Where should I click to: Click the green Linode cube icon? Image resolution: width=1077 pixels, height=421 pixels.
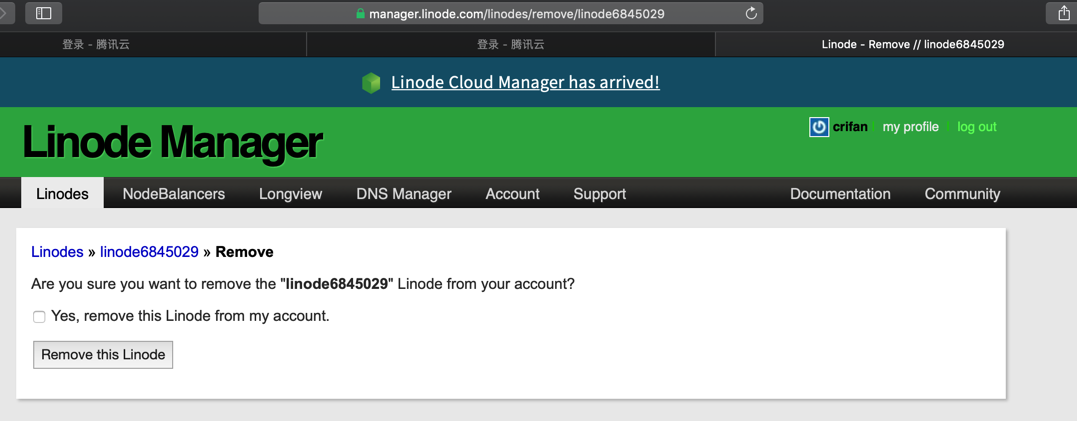tap(371, 83)
